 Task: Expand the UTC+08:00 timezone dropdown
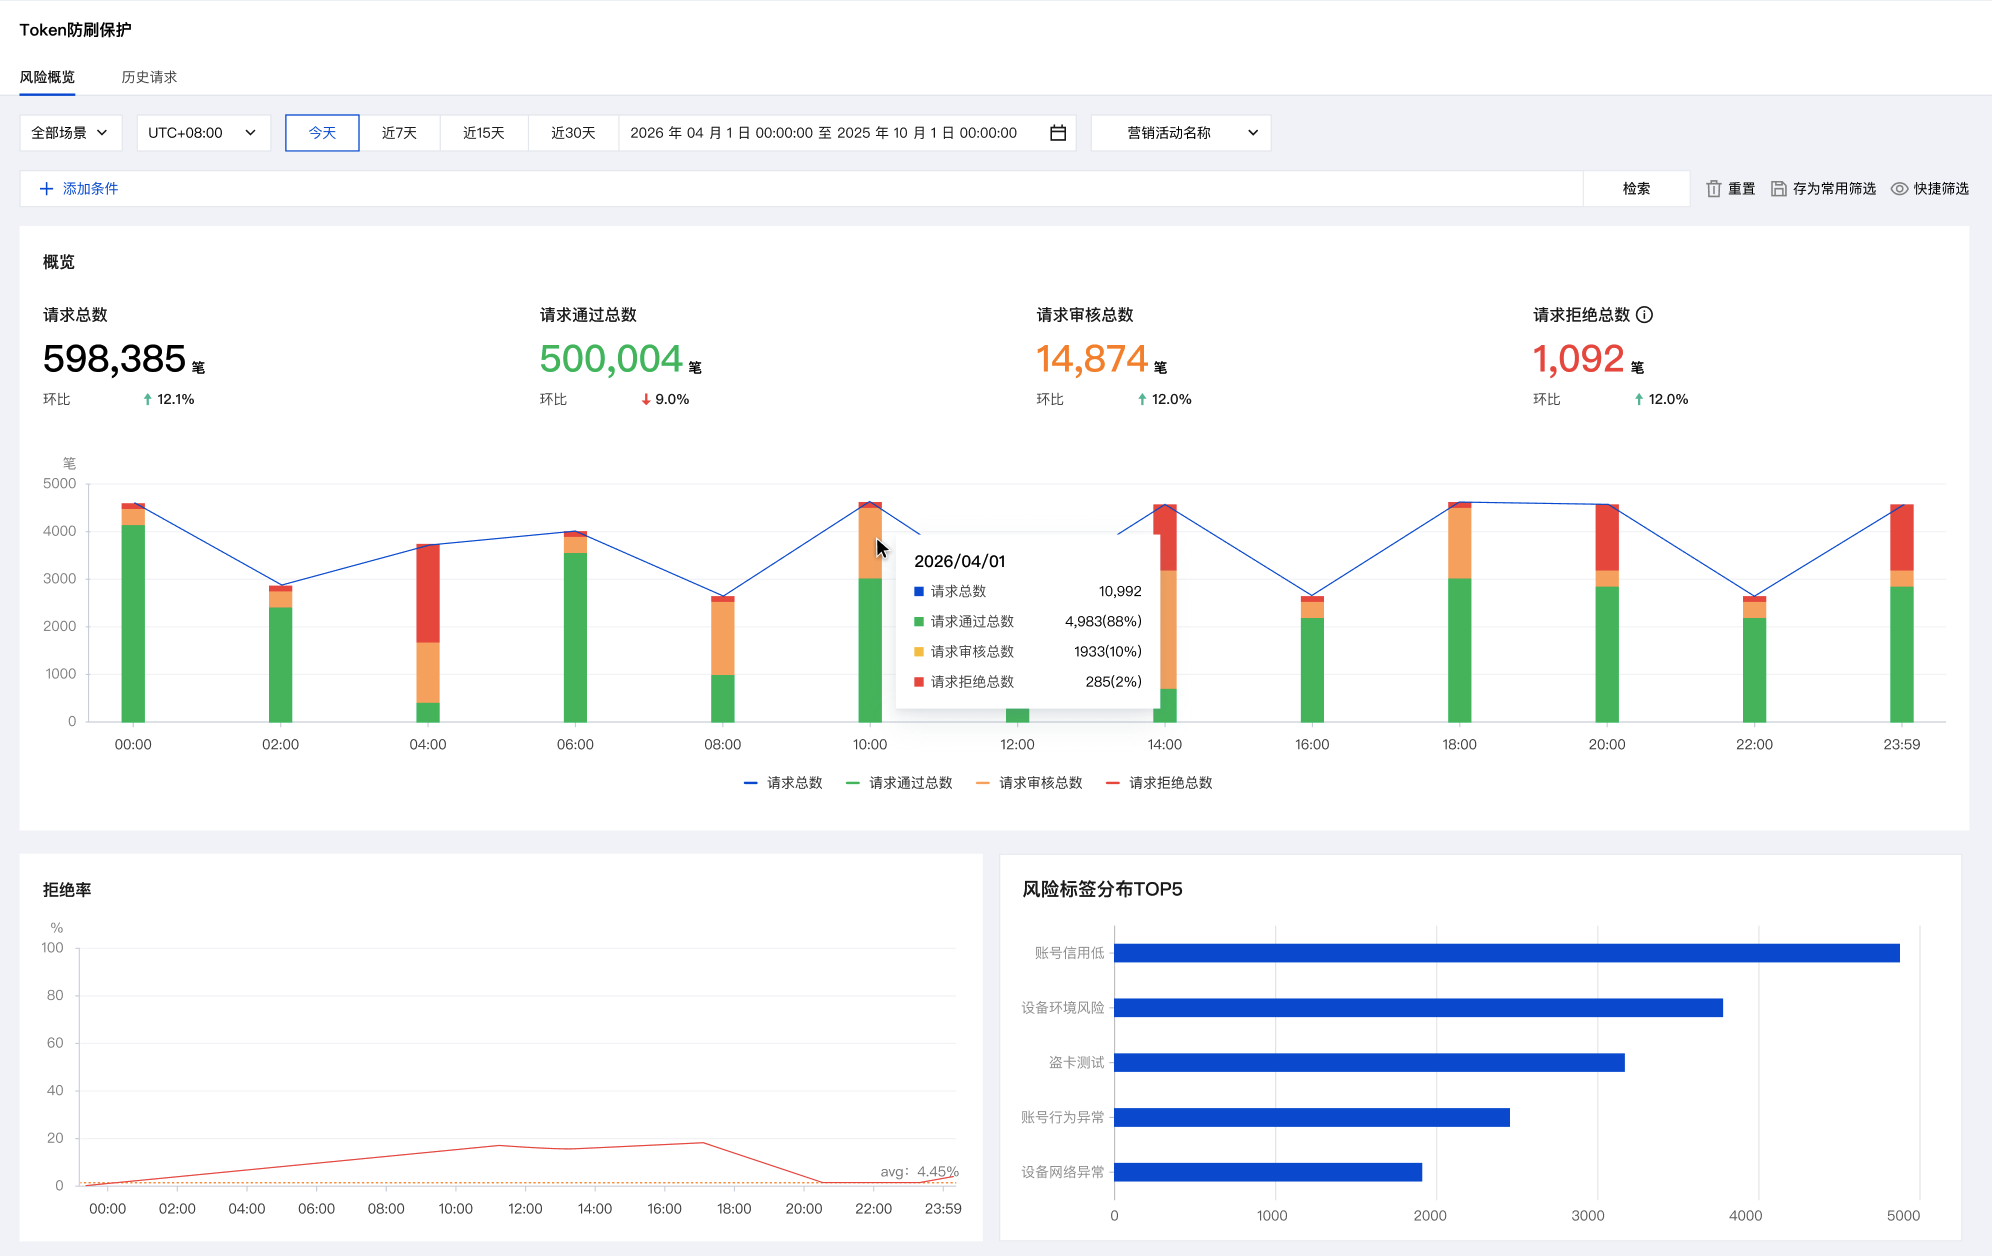[x=203, y=133]
